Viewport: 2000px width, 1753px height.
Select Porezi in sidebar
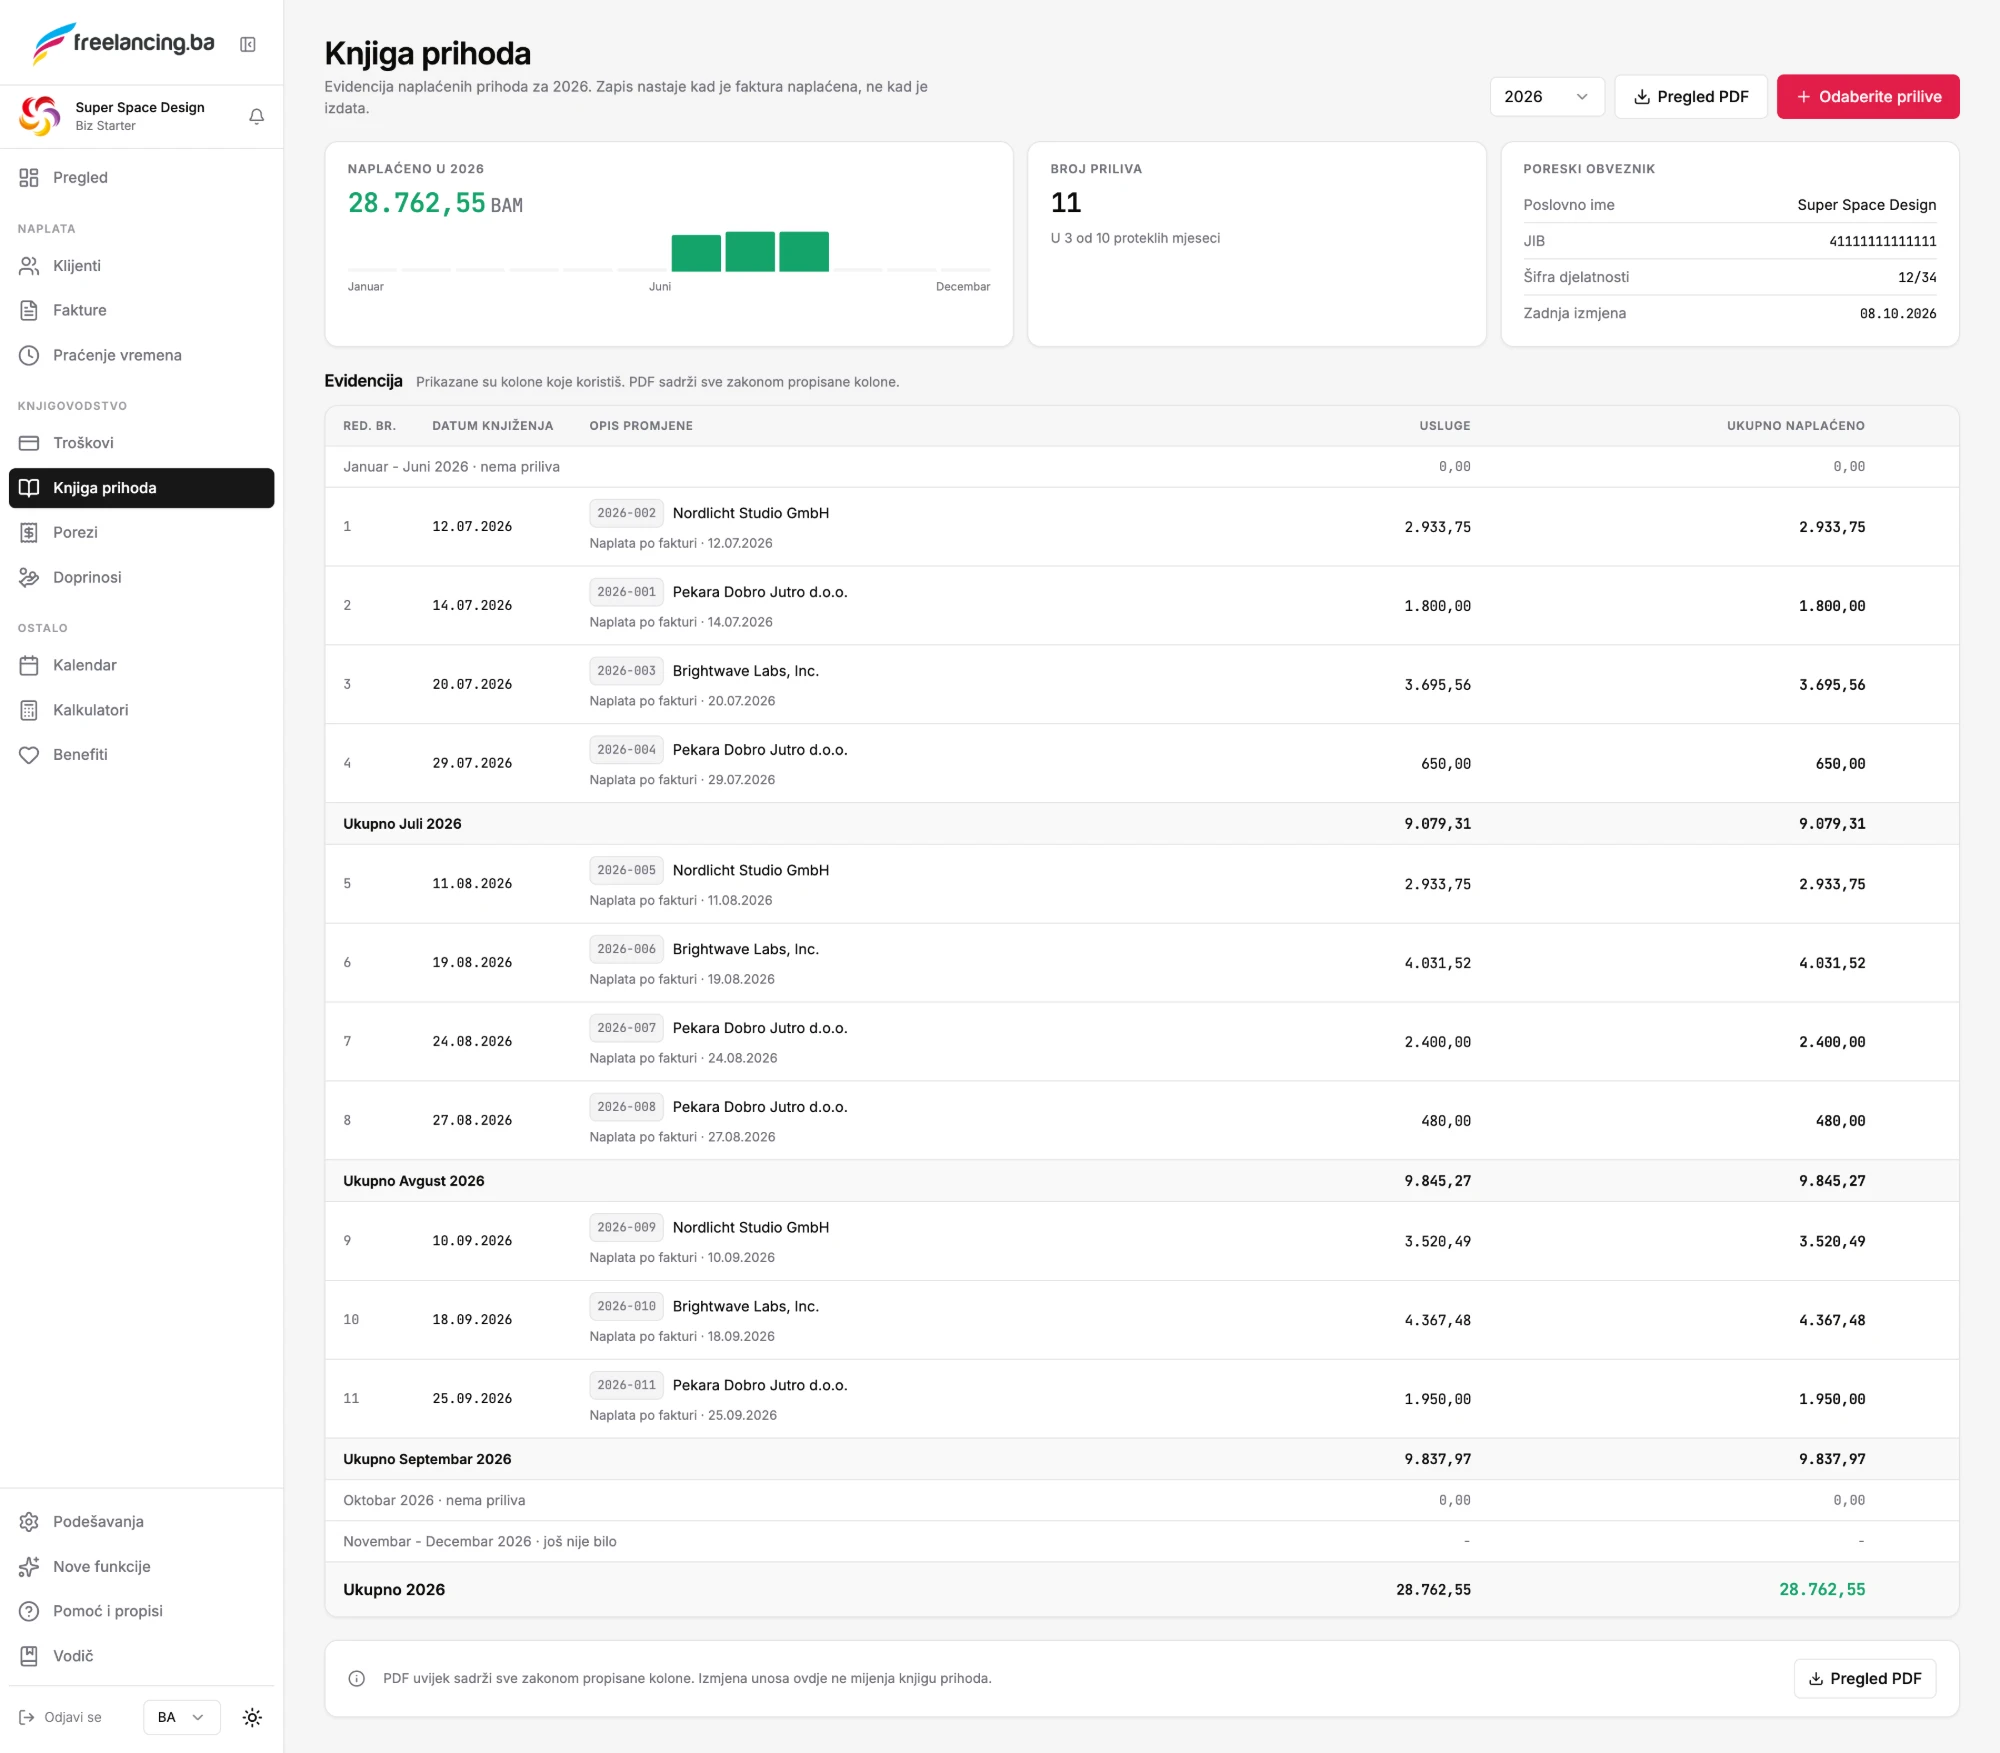tap(141, 532)
